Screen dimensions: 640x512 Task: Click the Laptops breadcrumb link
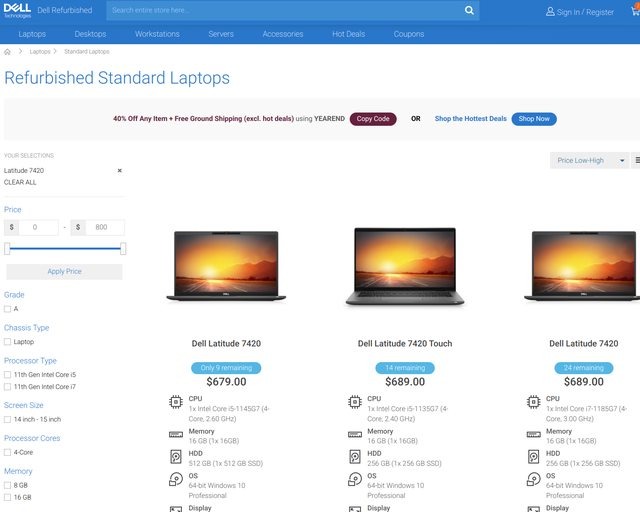[x=40, y=52]
